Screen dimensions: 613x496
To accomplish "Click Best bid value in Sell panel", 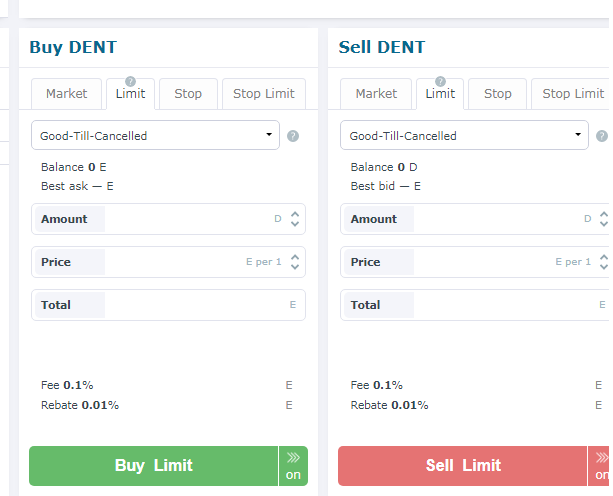I will tap(386, 186).
